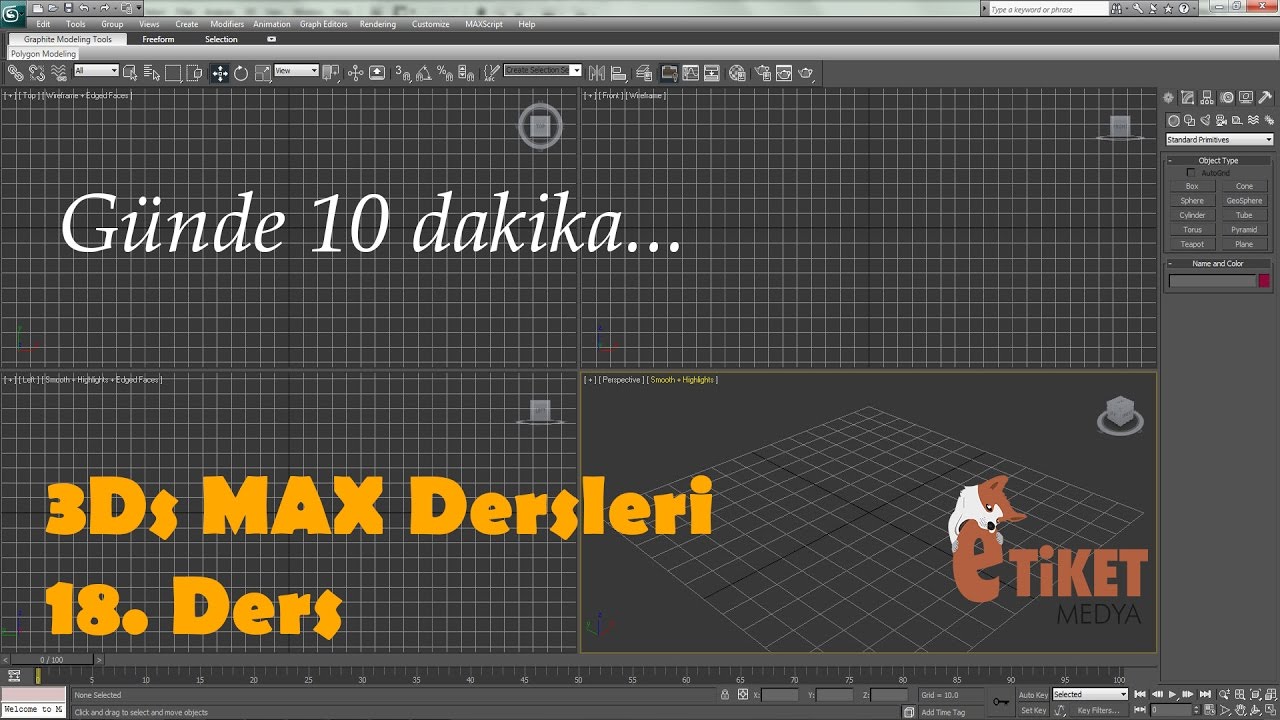Open the Key Filters dialog

point(1097,710)
